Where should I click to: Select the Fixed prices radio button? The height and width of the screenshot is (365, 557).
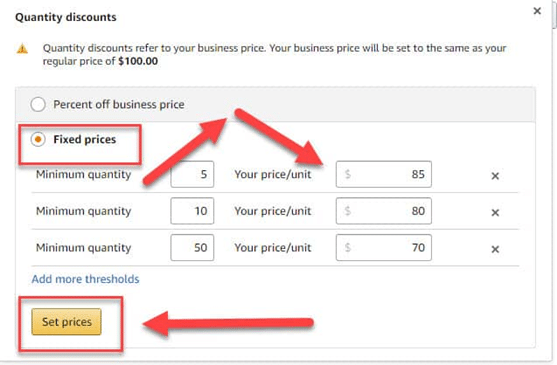point(38,139)
